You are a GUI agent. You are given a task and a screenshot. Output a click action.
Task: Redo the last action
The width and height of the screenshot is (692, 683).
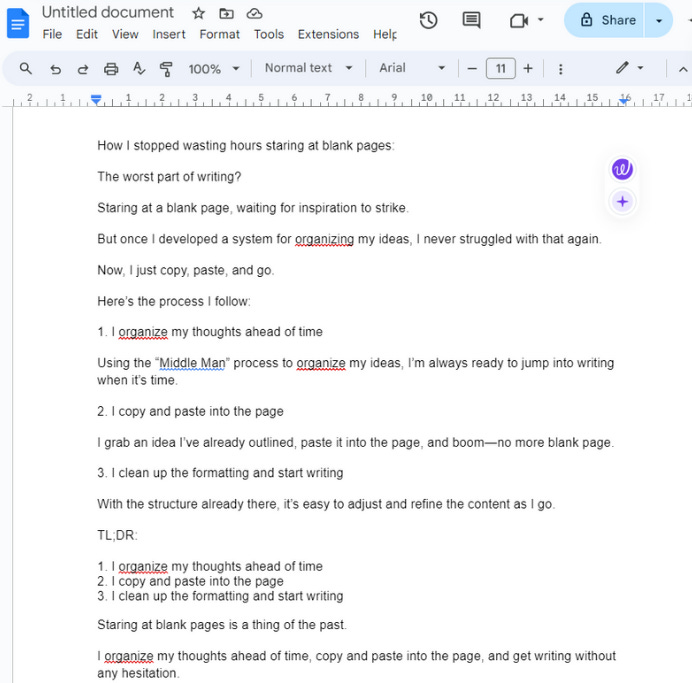point(83,69)
